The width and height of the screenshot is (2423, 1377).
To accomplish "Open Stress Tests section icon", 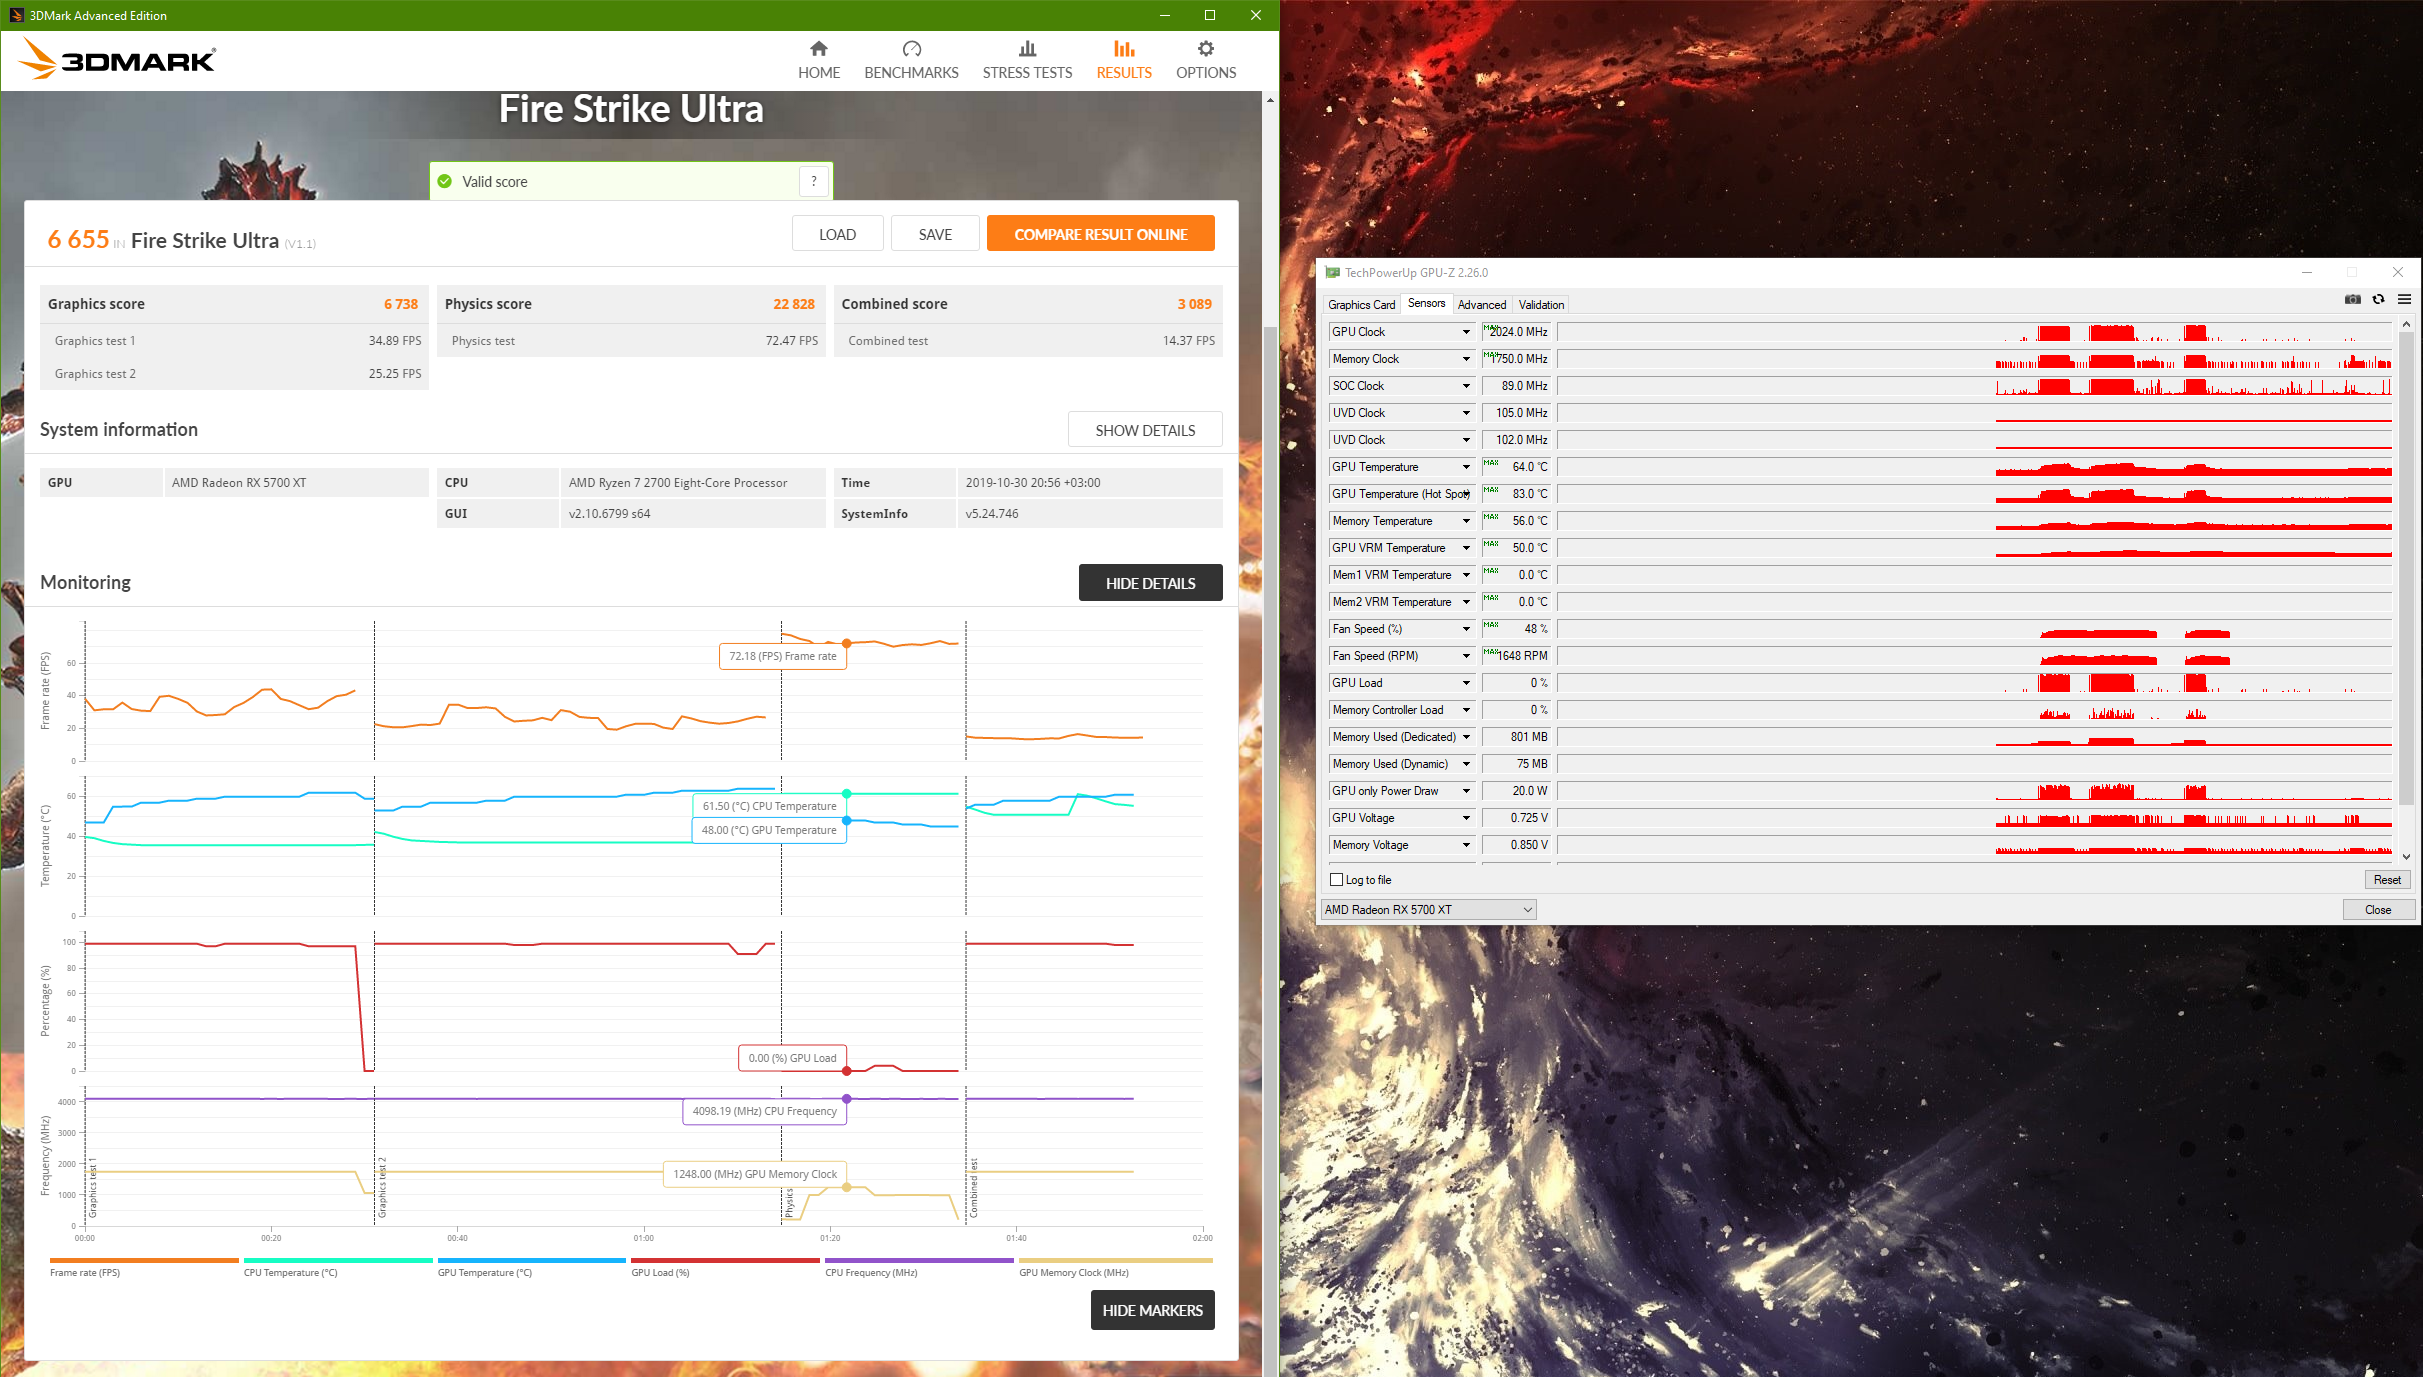I will [x=1027, y=49].
